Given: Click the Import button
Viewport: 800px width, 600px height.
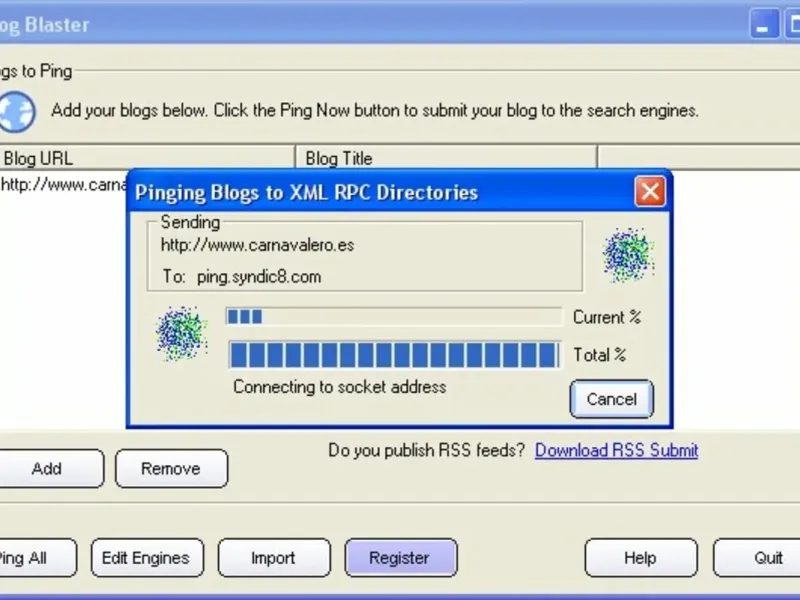Looking at the screenshot, I should point(274,558).
